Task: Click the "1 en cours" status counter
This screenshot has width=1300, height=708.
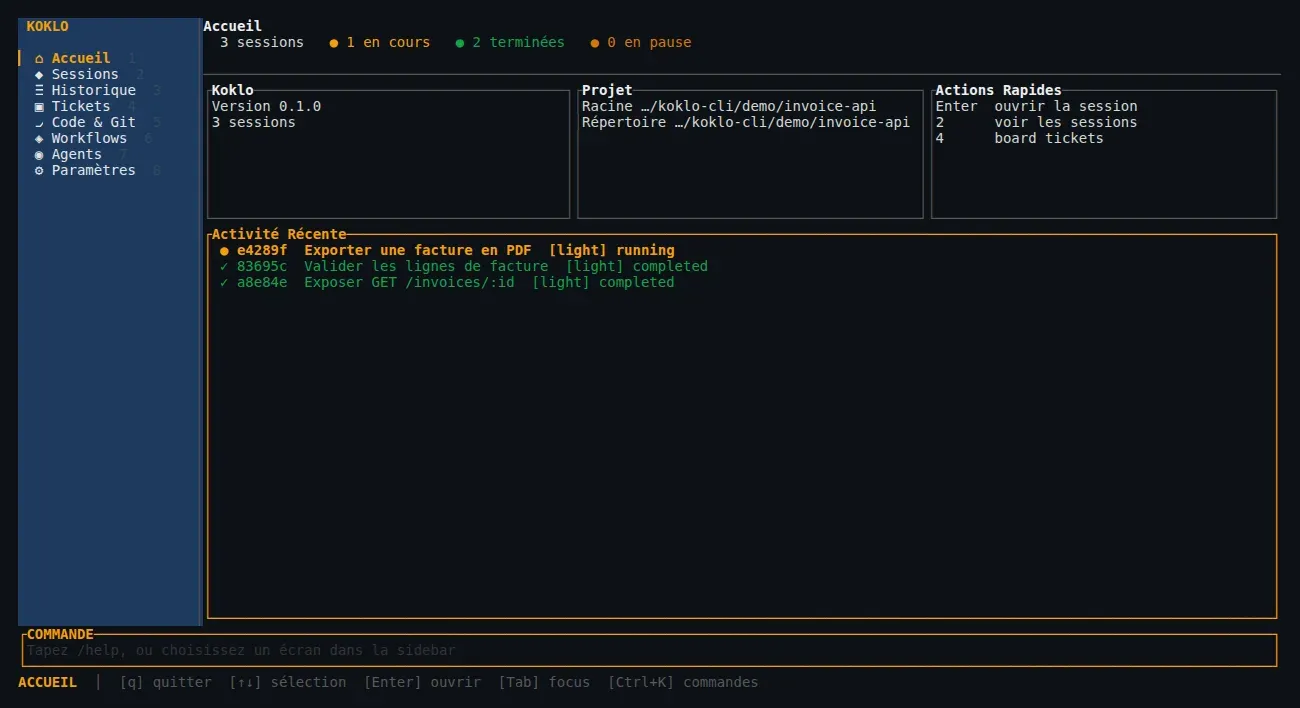Action: click(380, 43)
